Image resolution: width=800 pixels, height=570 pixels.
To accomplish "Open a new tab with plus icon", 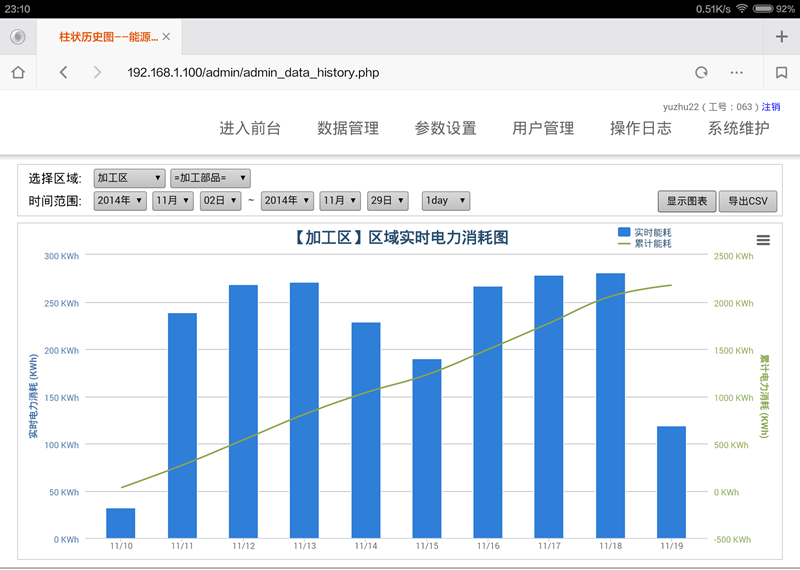I will pyautogui.click(x=781, y=37).
